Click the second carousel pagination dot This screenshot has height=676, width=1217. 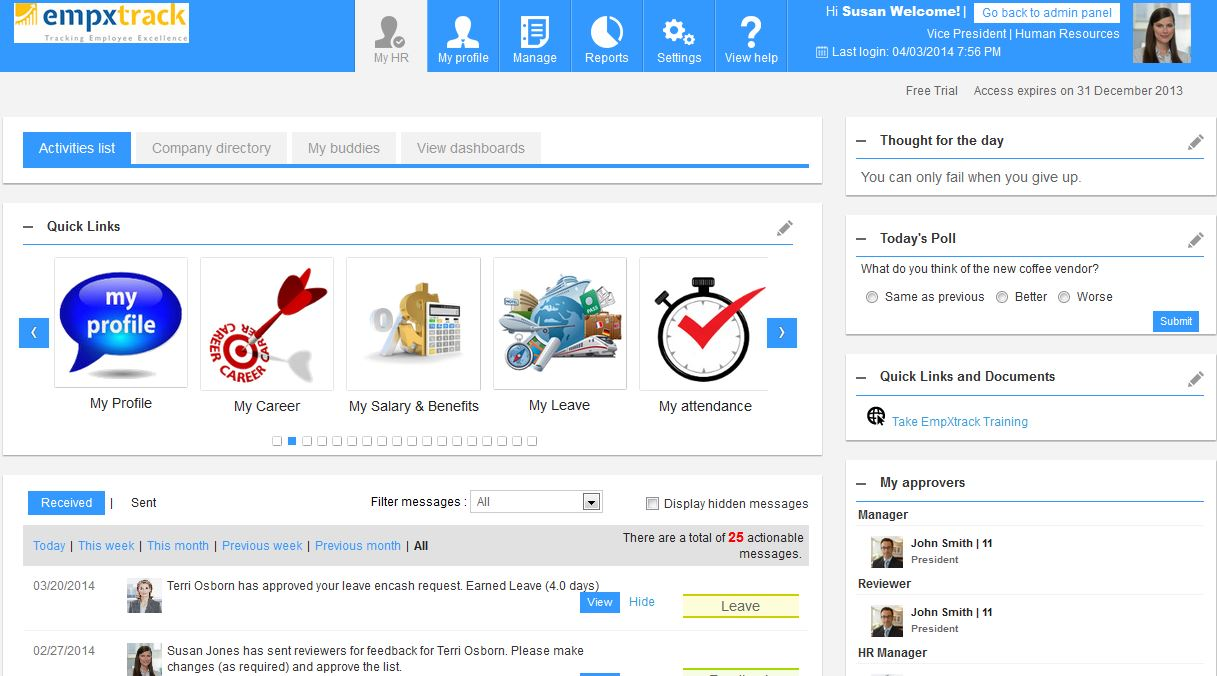(290, 440)
